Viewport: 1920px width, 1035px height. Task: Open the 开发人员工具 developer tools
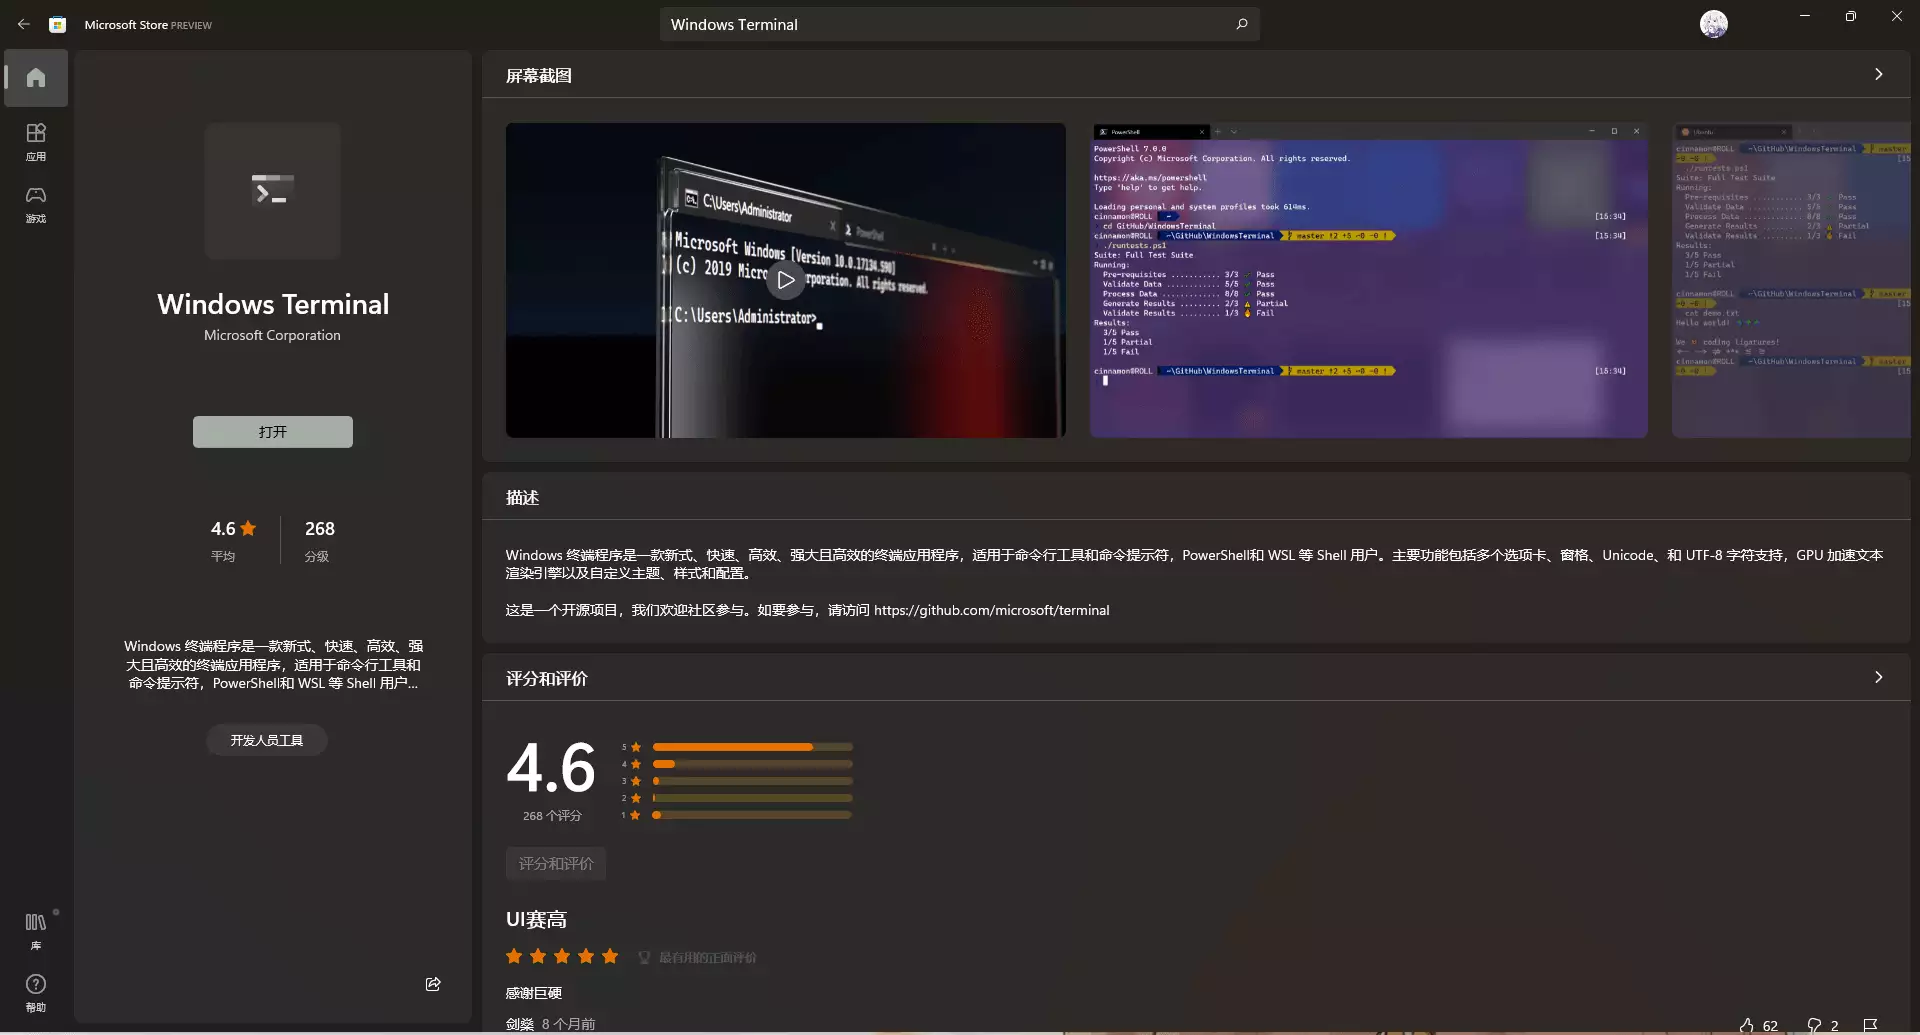[x=265, y=740]
